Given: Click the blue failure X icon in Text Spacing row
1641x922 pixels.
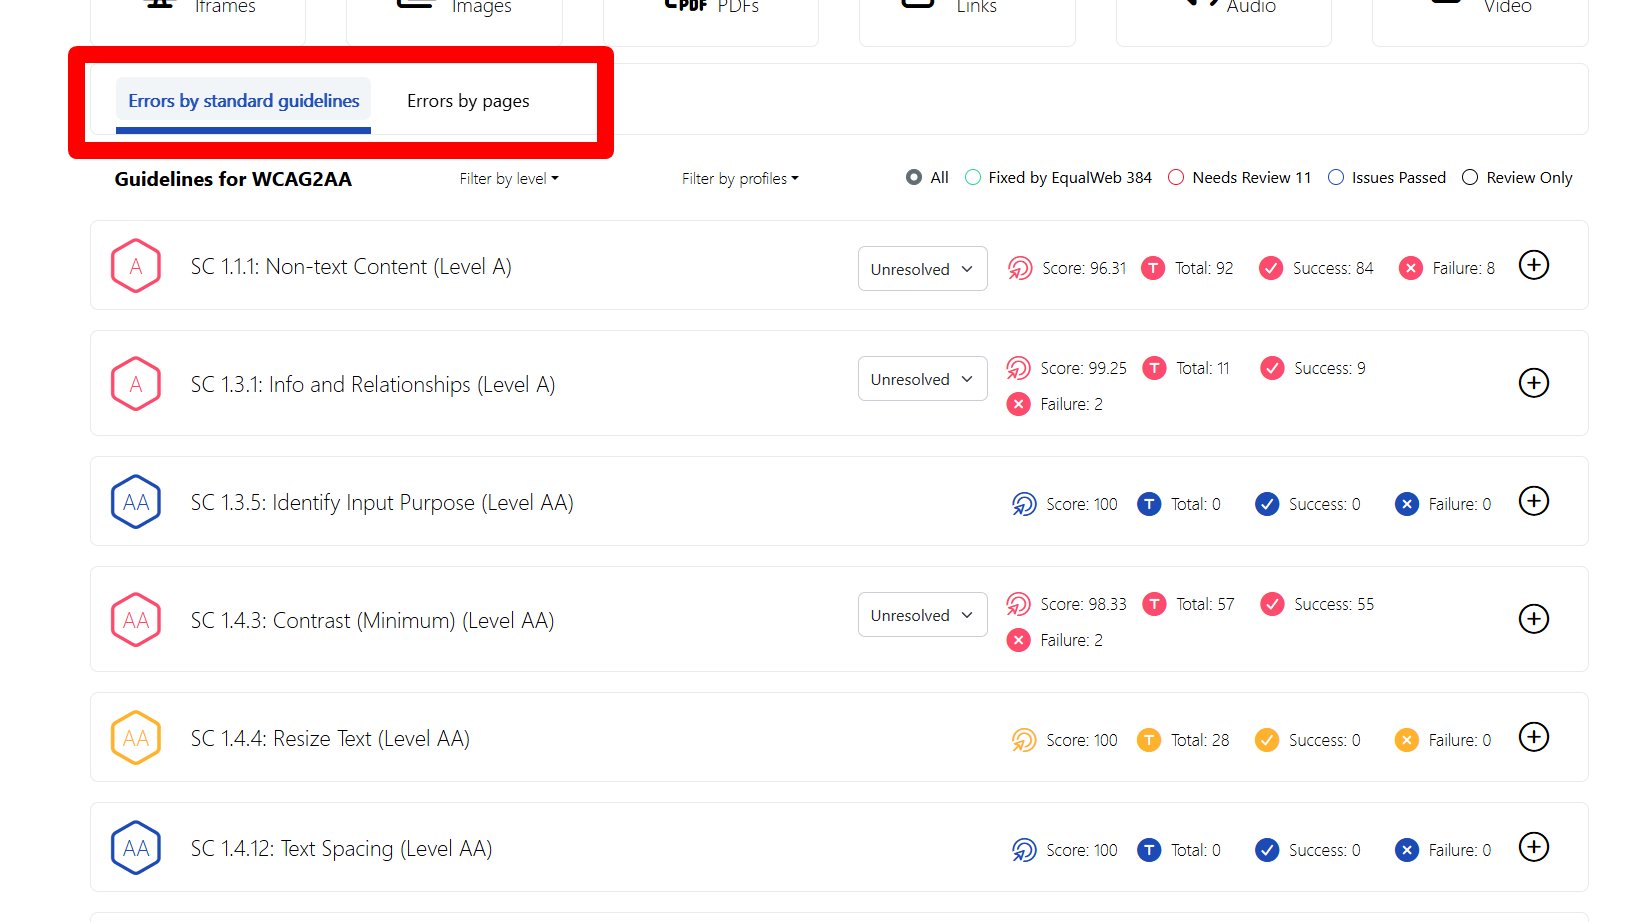Looking at the screenshot, I should [1406, 850].
